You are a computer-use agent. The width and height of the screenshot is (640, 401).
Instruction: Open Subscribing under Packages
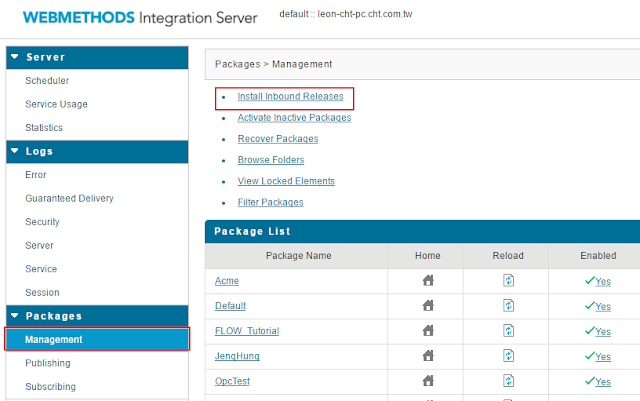[50, 387]
